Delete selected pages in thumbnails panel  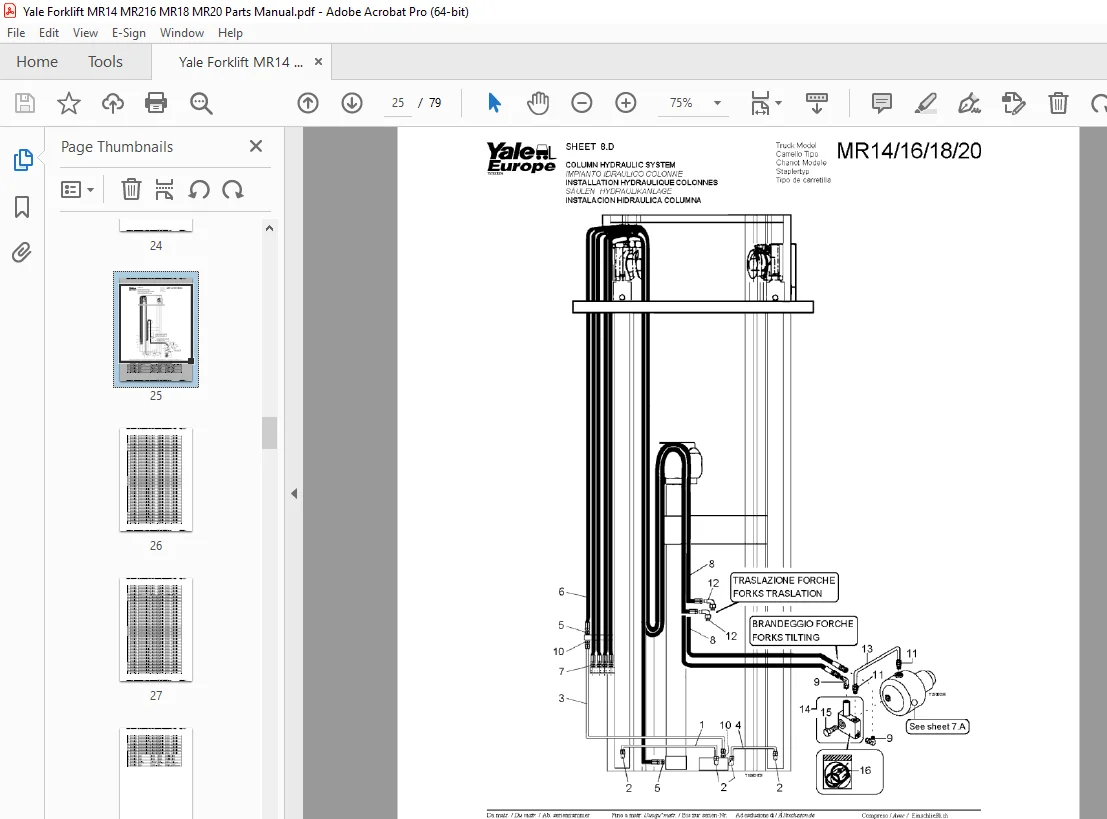tap(131, 189)
